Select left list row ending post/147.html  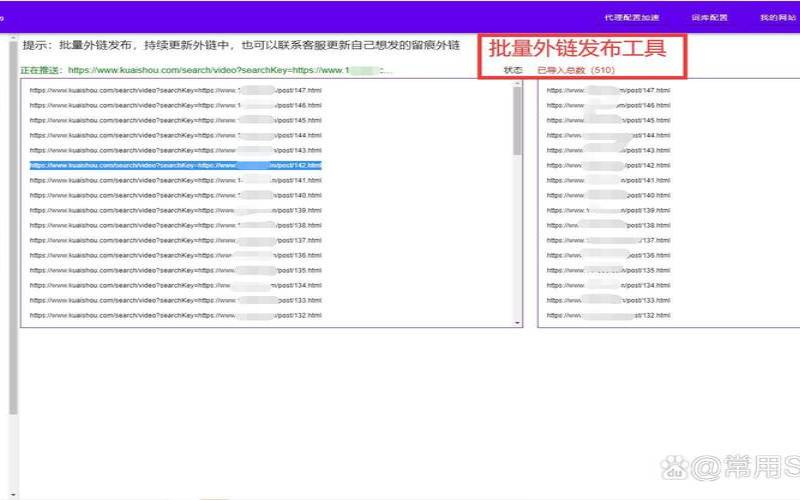tap(176, 90)
